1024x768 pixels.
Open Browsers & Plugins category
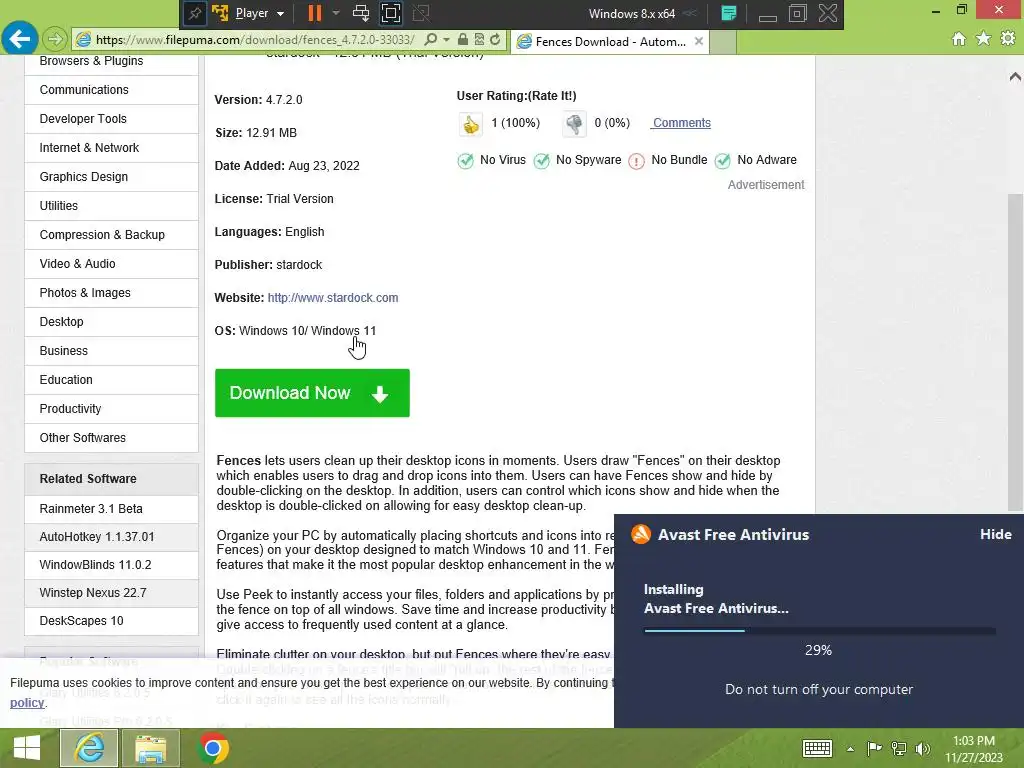[111, 64]
